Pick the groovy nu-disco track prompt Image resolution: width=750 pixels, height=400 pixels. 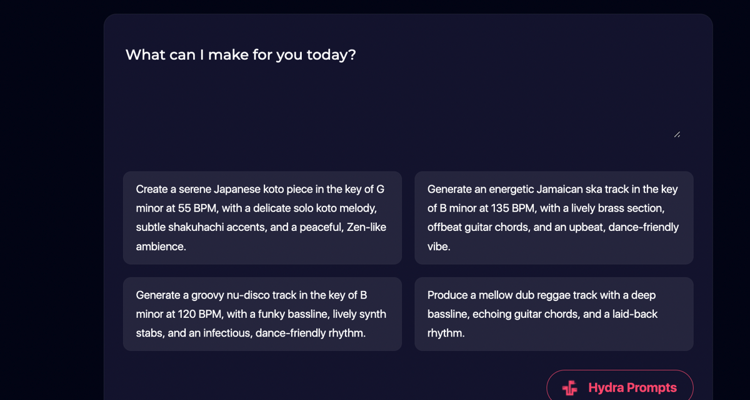(262, 314)
